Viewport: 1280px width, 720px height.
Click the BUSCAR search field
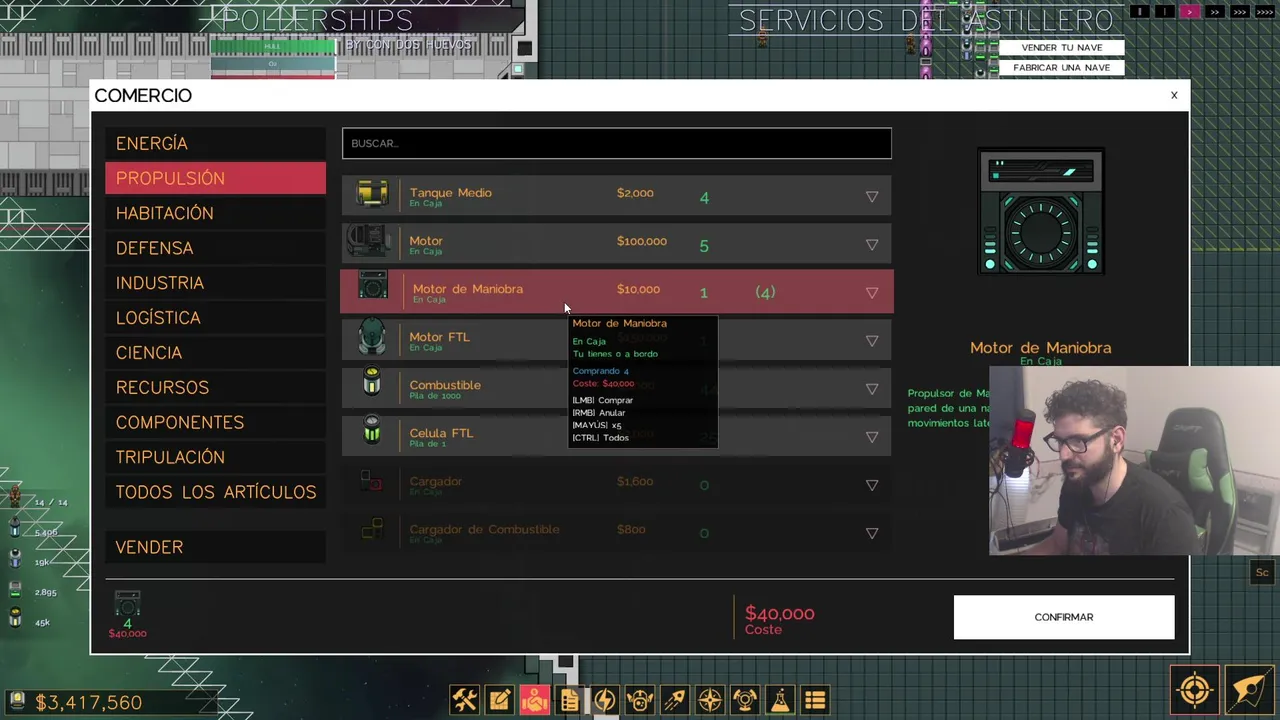tap(617, 143)
